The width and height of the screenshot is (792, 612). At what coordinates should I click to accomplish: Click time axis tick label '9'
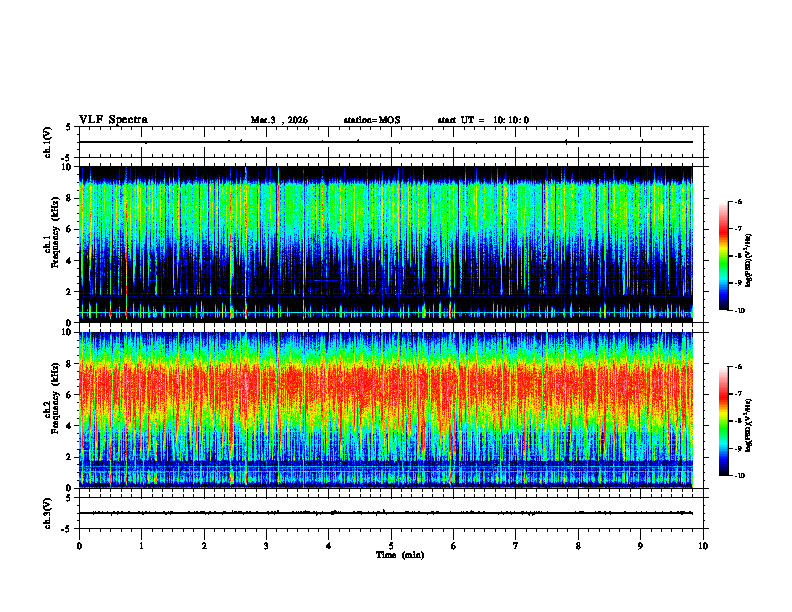[x=640, y=546]
